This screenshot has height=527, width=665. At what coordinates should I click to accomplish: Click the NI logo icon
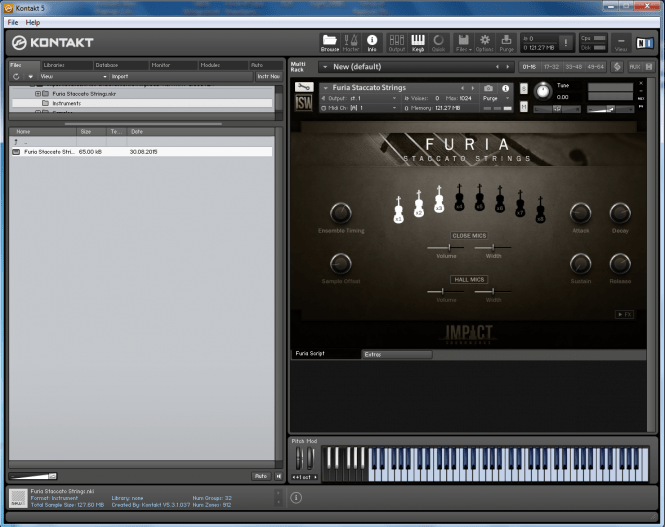(644, 43)
